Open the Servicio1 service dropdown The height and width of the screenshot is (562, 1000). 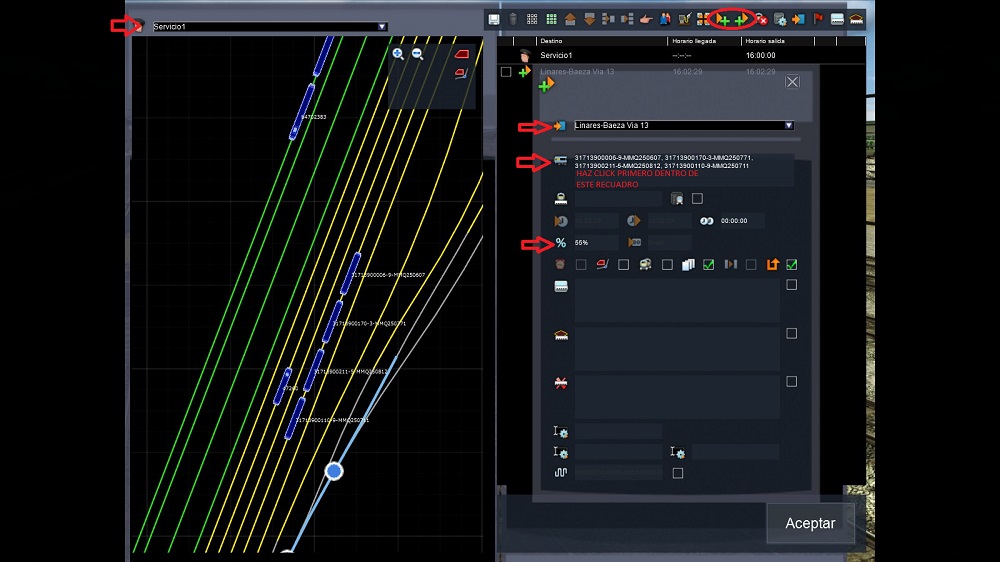(381, 27)
